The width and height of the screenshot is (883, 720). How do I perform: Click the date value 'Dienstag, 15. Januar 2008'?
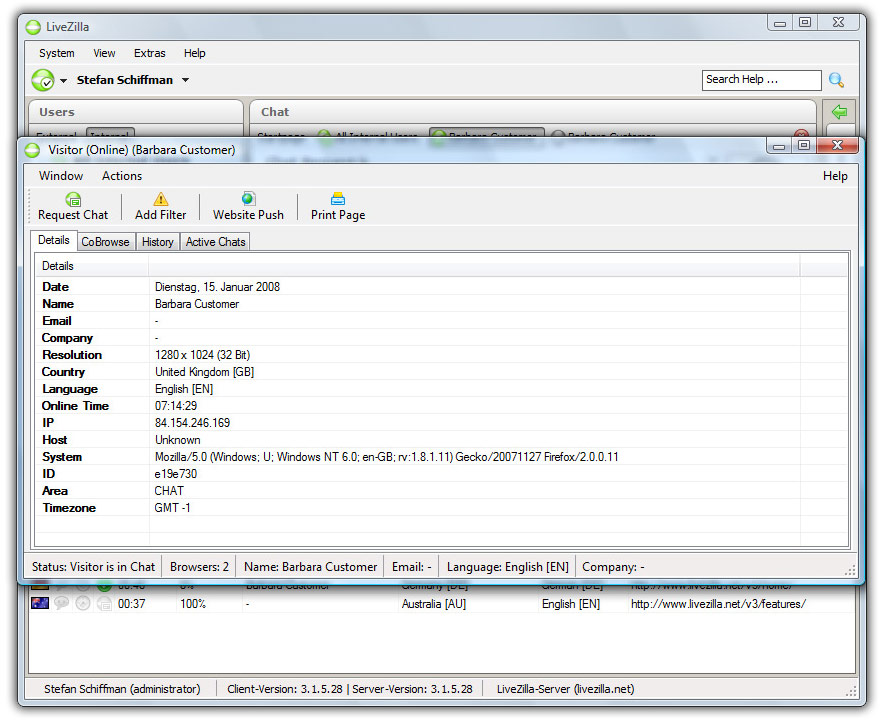[217, 287]
